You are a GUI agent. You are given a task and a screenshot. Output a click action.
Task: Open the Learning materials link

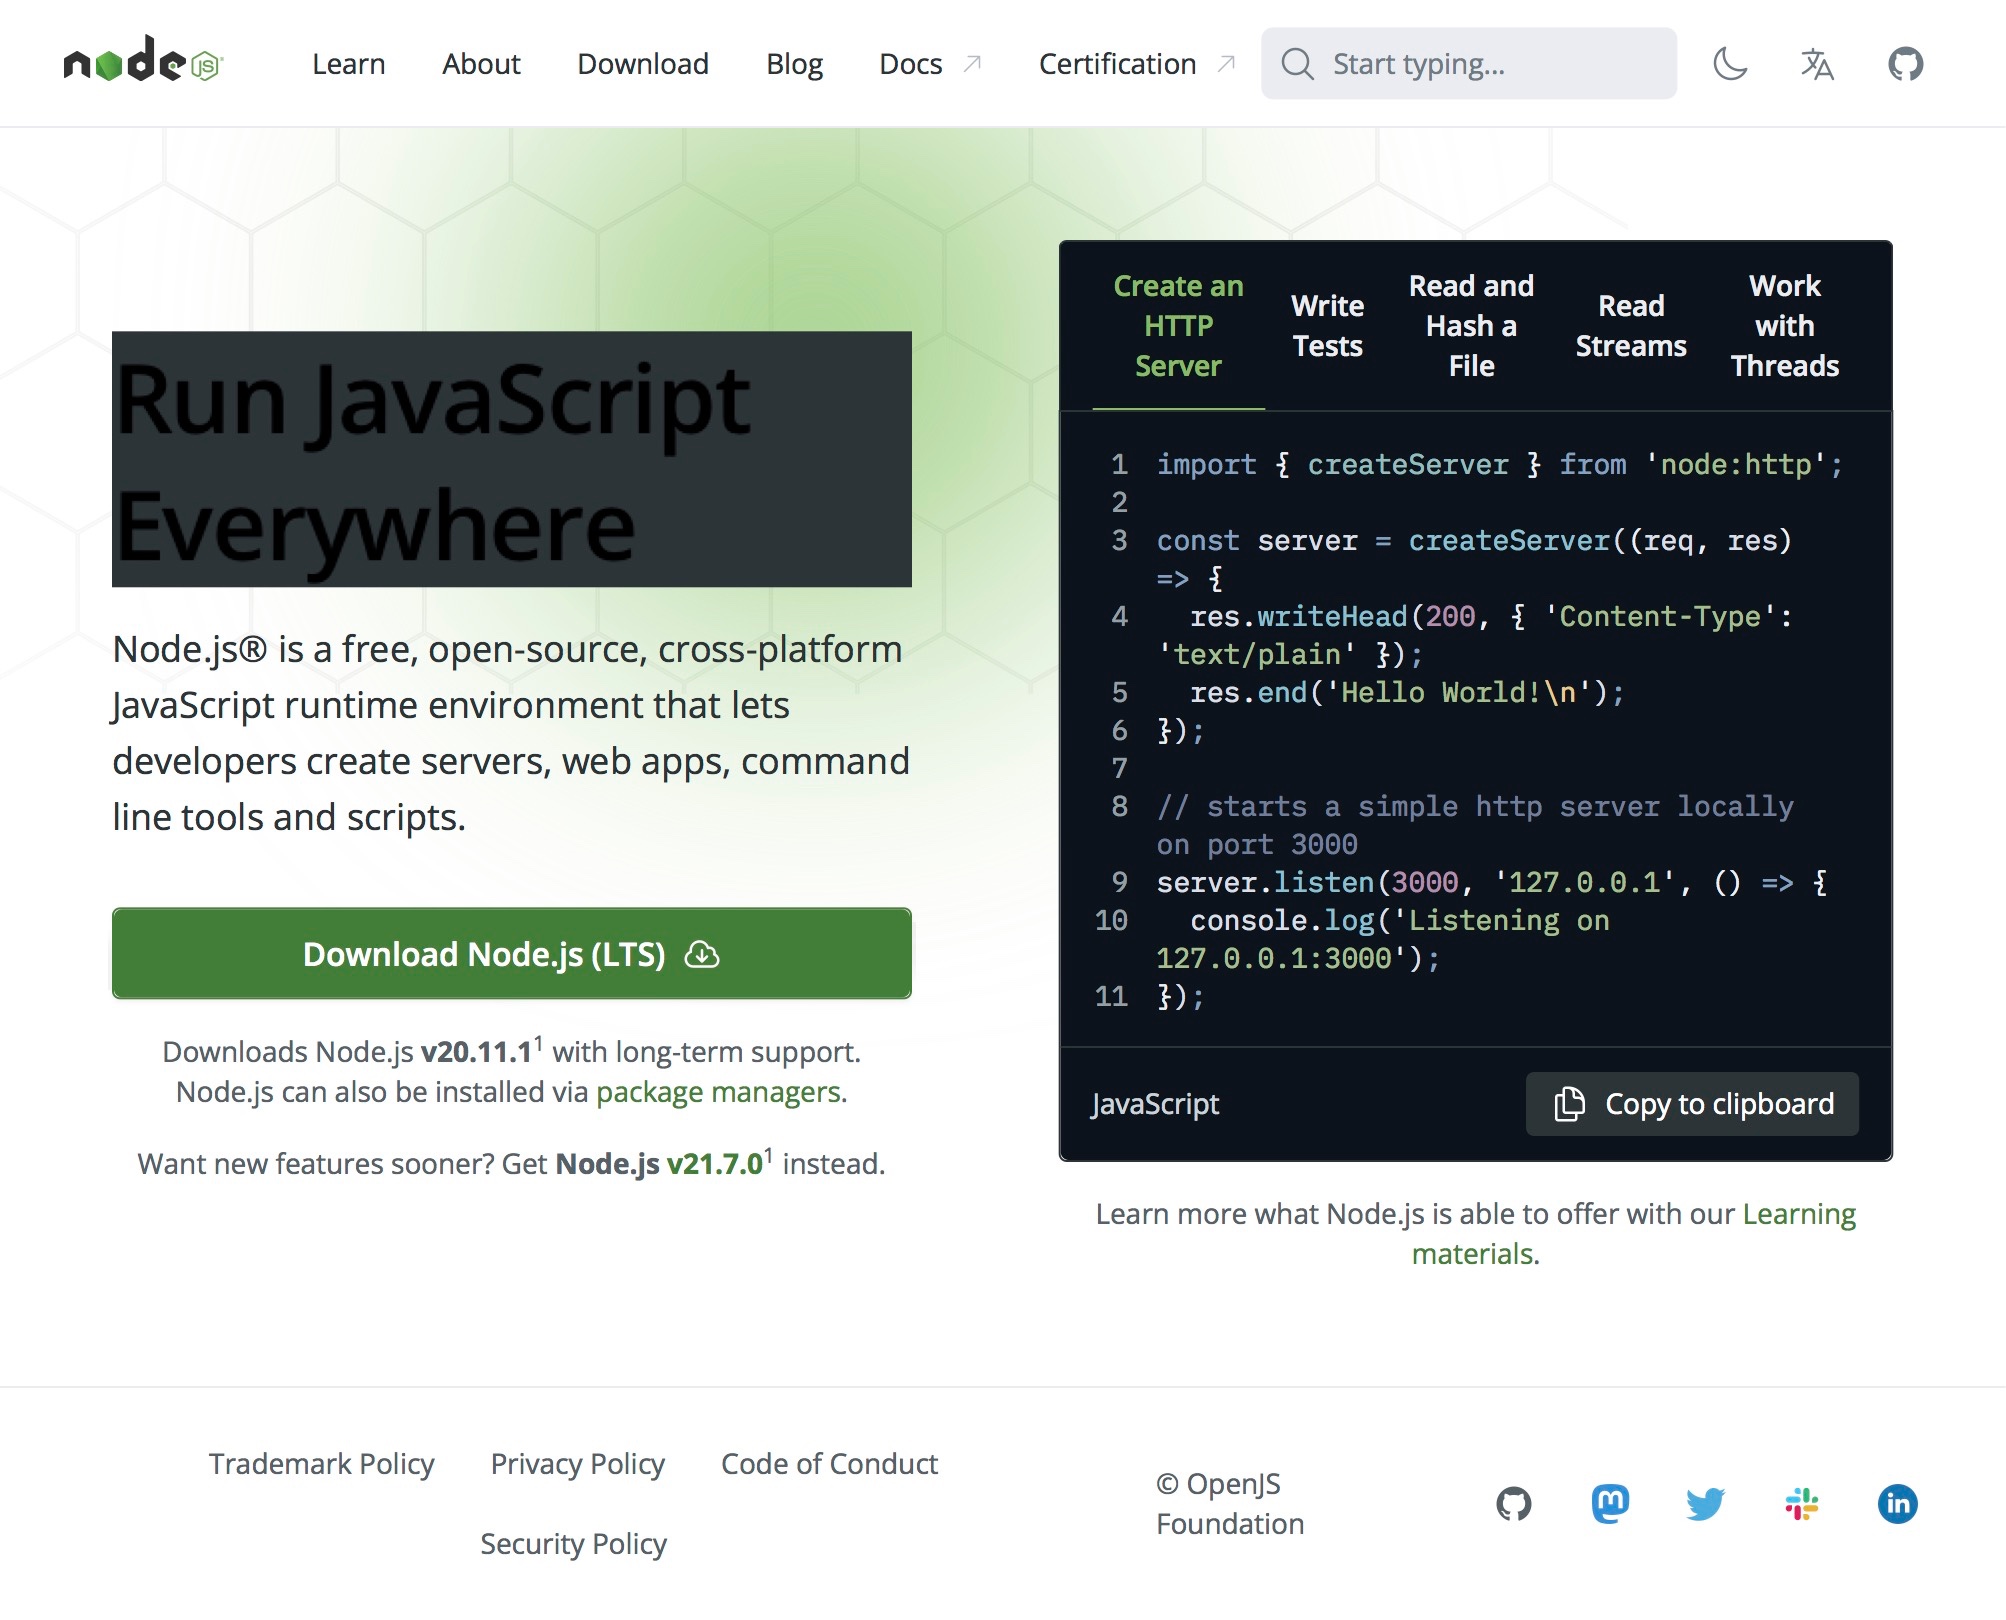coord(1633,1233)
